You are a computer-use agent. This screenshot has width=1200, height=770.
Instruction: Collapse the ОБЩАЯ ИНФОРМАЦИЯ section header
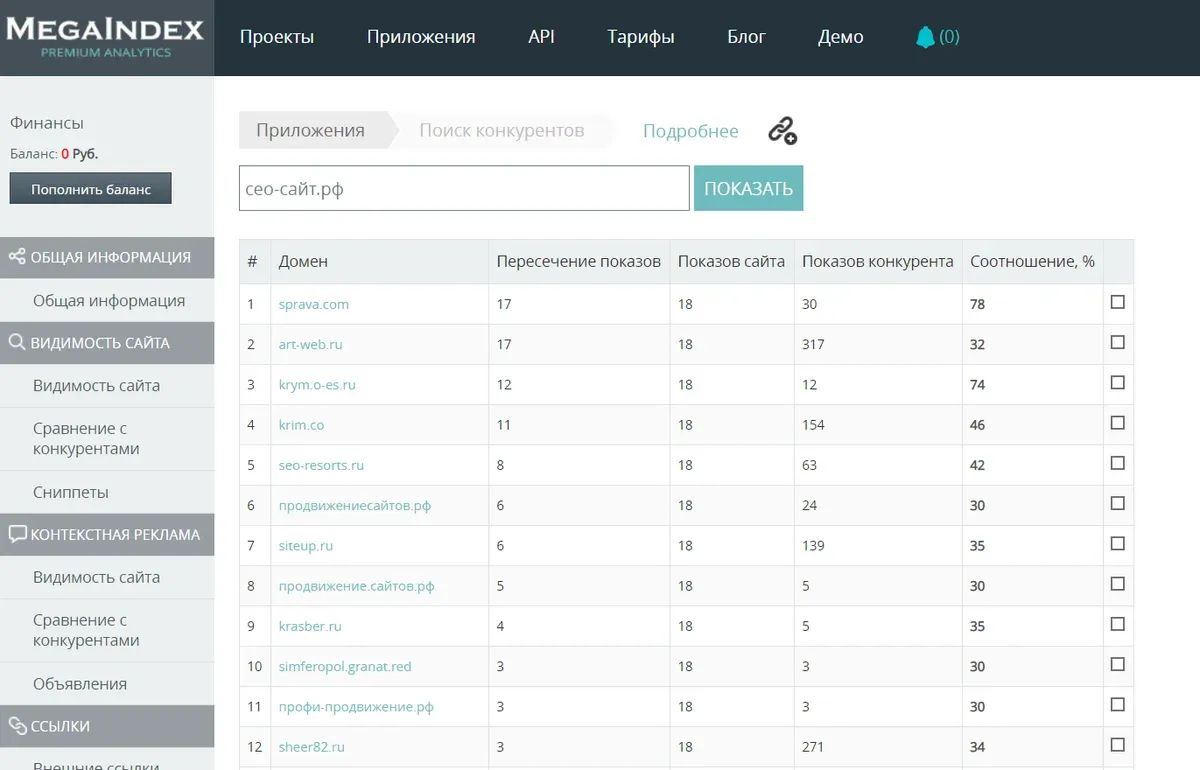(107, 257)
